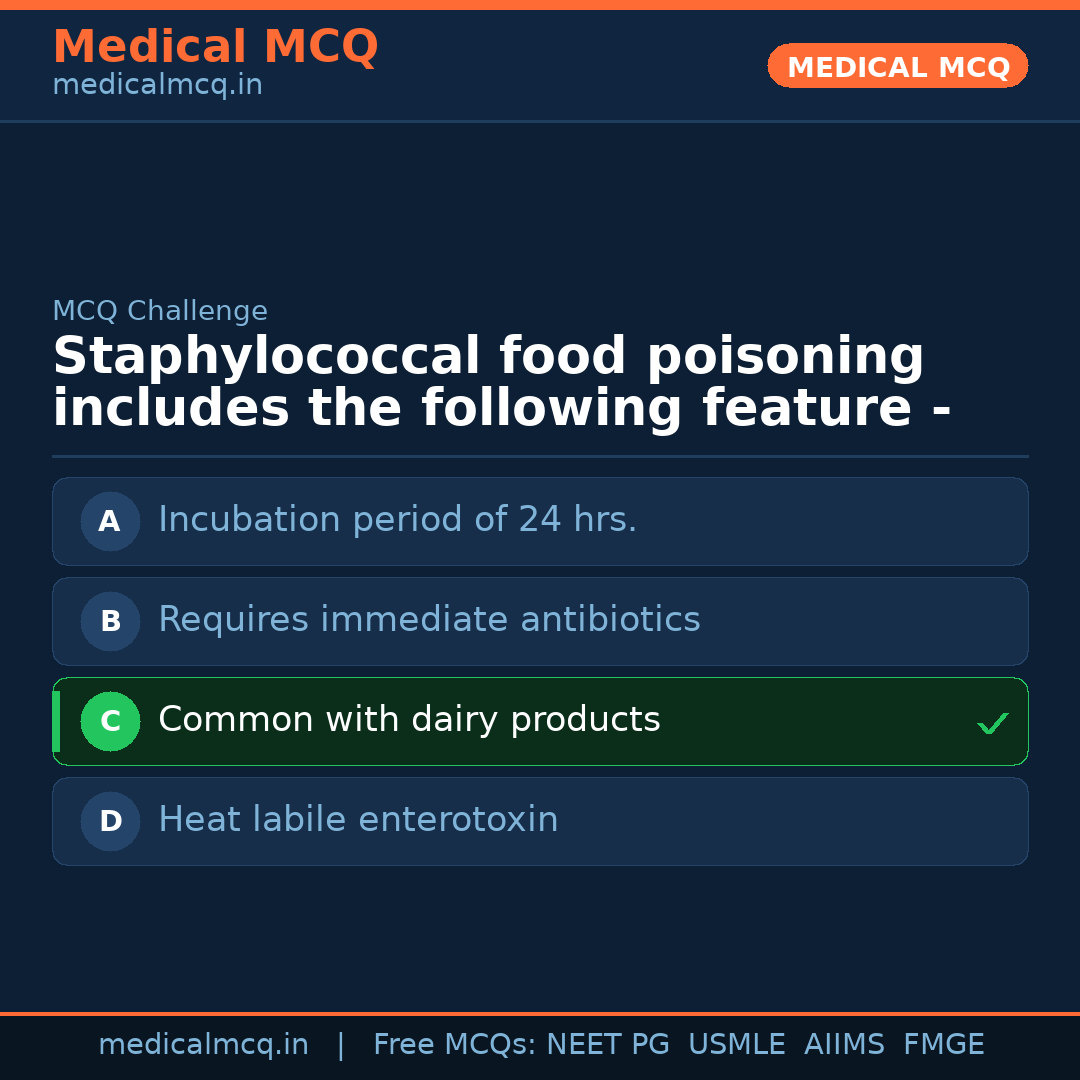Select answer 'Incubation period of 24 hrs.'
The height and width of the screenshot is (1080, 1080).
pos(397,520)
